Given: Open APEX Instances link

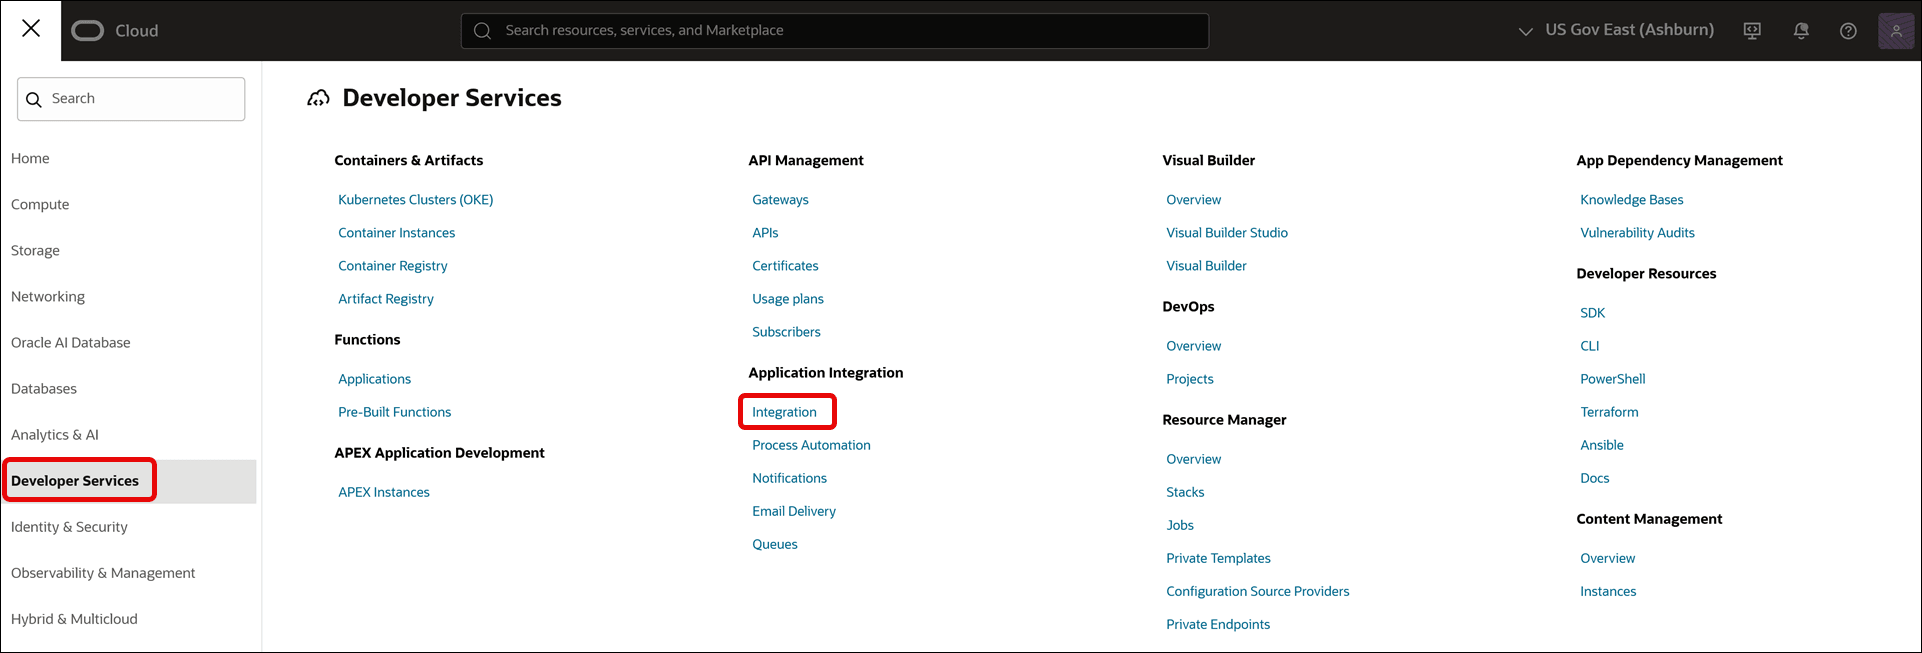Looking at the screenshot, I should click(x=384, y=492).
